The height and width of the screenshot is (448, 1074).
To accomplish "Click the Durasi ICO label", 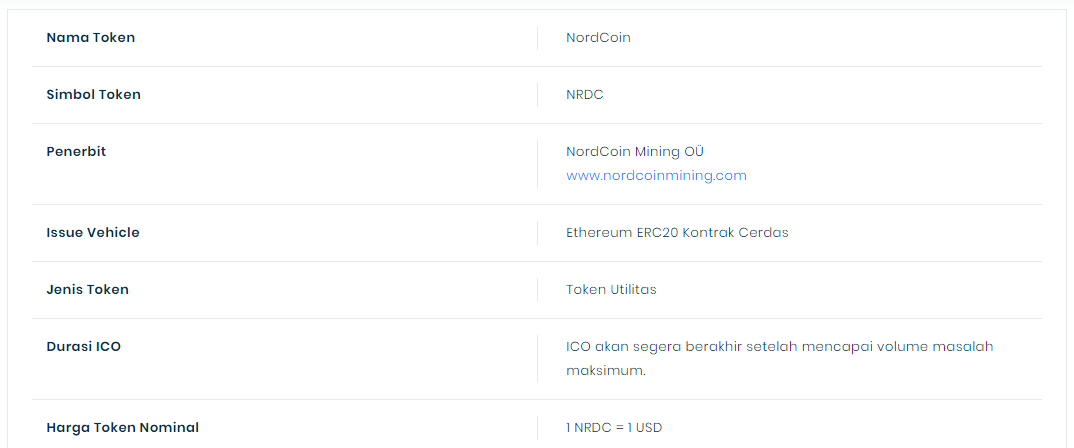I will [x=83, y=346].
